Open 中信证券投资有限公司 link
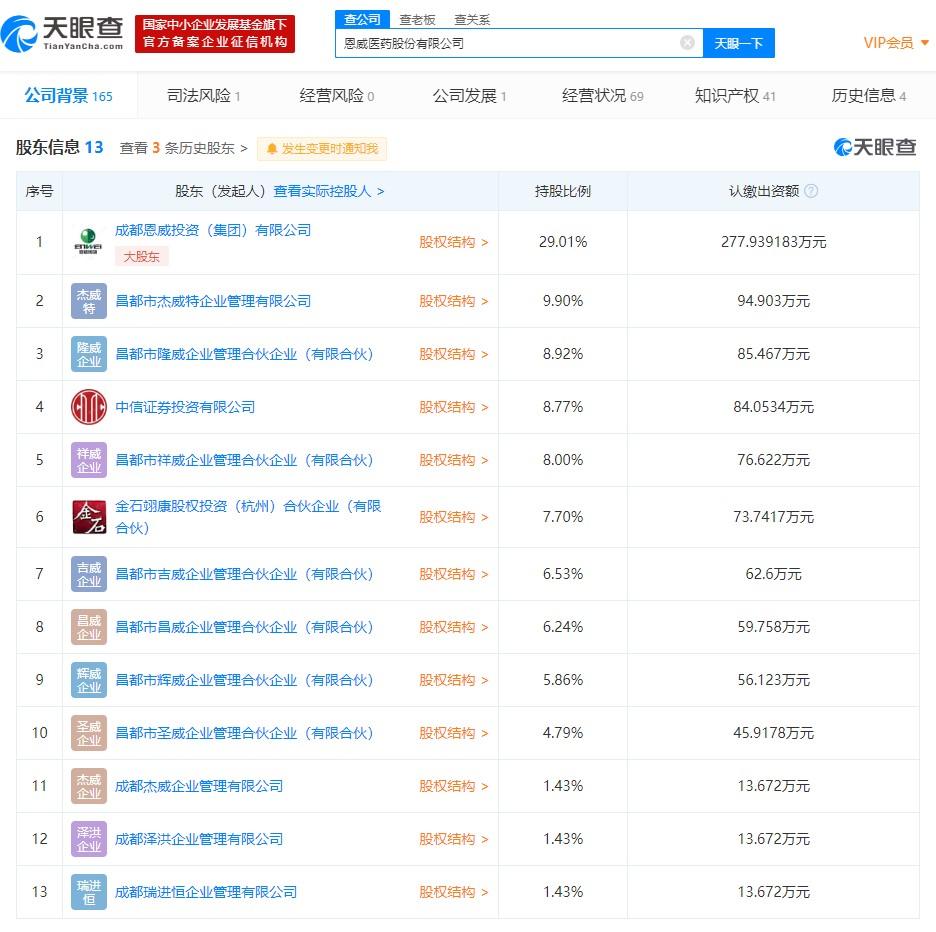The image size is (936, 932). pos(185,407)
